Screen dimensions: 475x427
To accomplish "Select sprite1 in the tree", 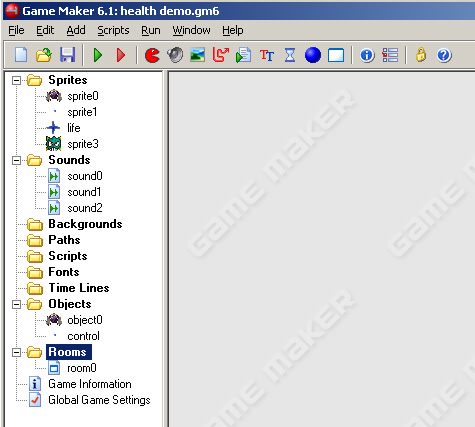I will click(x=82, y=112).
